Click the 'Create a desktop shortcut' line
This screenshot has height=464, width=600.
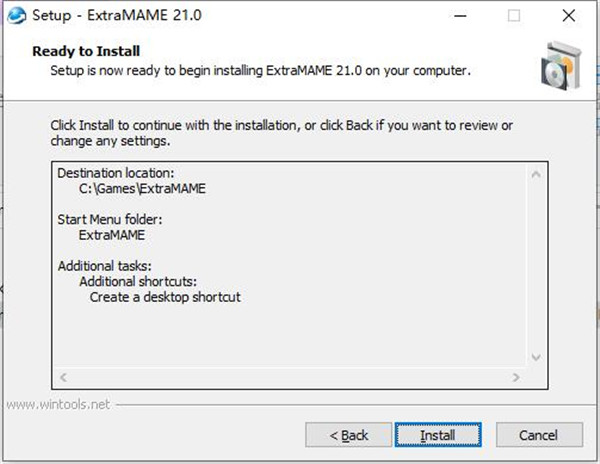[x=165, y=297]
